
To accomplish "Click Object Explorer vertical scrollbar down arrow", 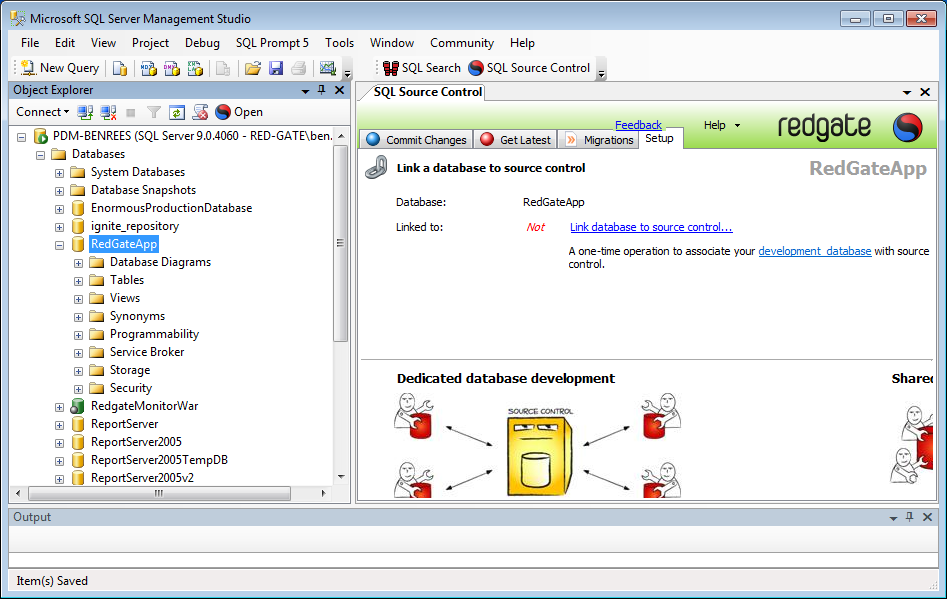I will point(341,477).
